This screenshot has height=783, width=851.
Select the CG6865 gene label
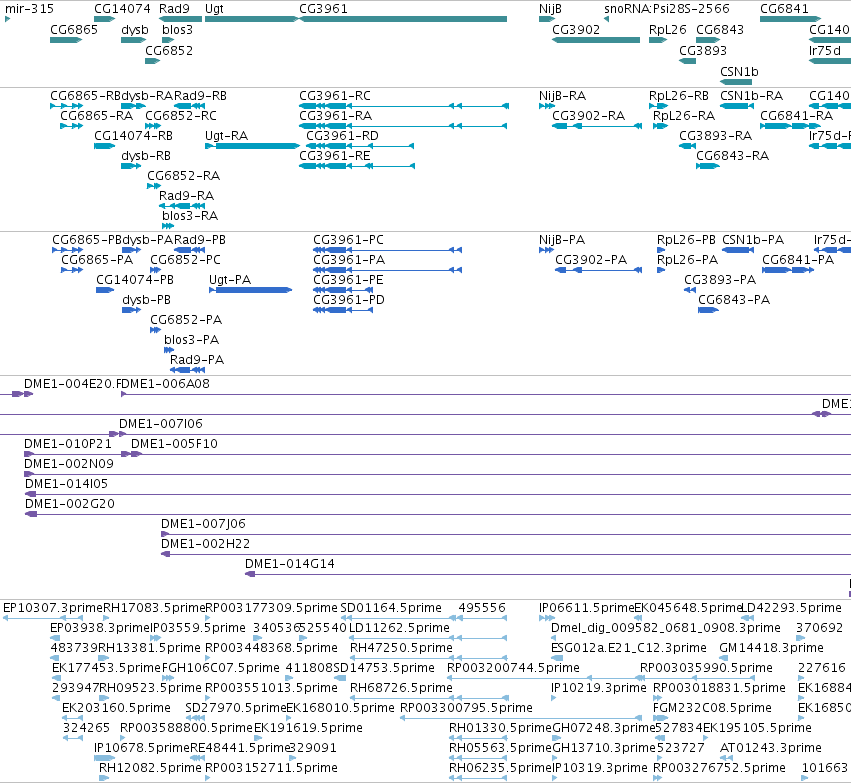click(x=74, y=29)
